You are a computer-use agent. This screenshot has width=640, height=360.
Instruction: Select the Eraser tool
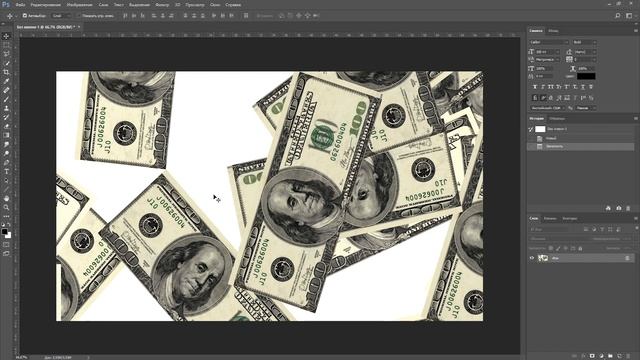[6, 126]
